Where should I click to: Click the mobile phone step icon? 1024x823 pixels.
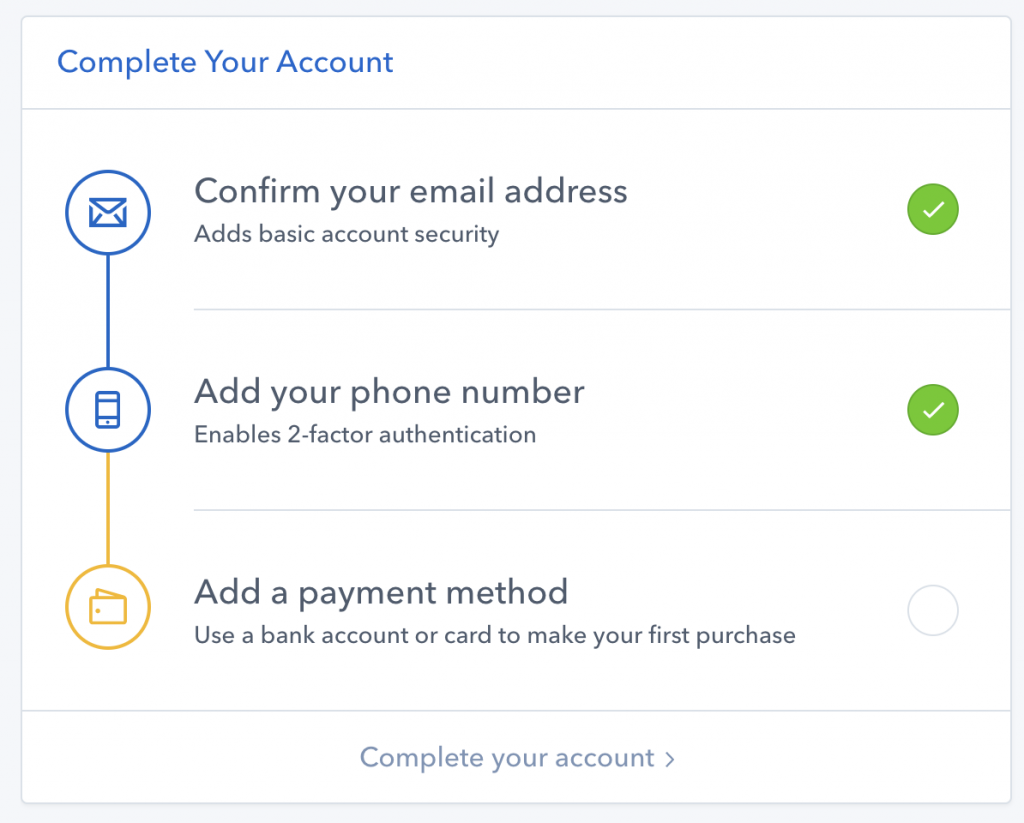(x=108, y=410)
